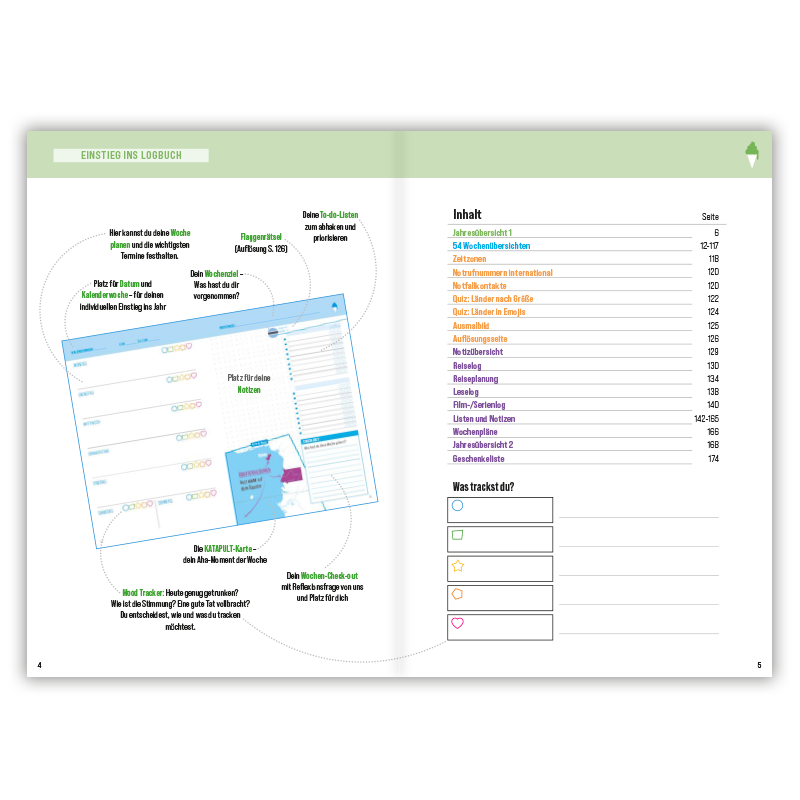Tap the pink heart tracker symbol

[458, 623]
